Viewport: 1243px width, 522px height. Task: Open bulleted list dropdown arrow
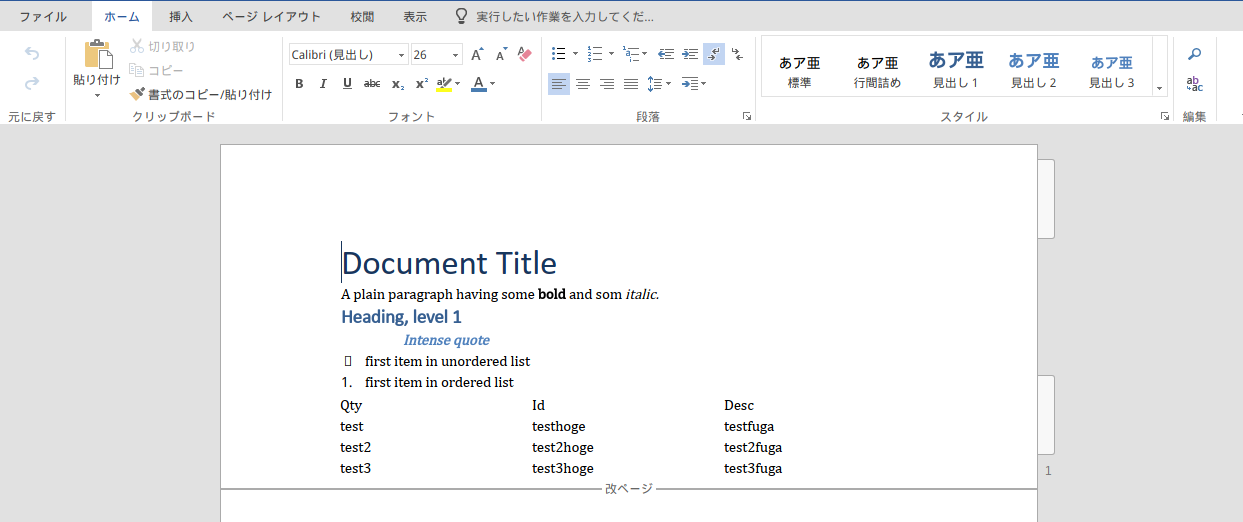pyautogui.click(x=574, y=54)
